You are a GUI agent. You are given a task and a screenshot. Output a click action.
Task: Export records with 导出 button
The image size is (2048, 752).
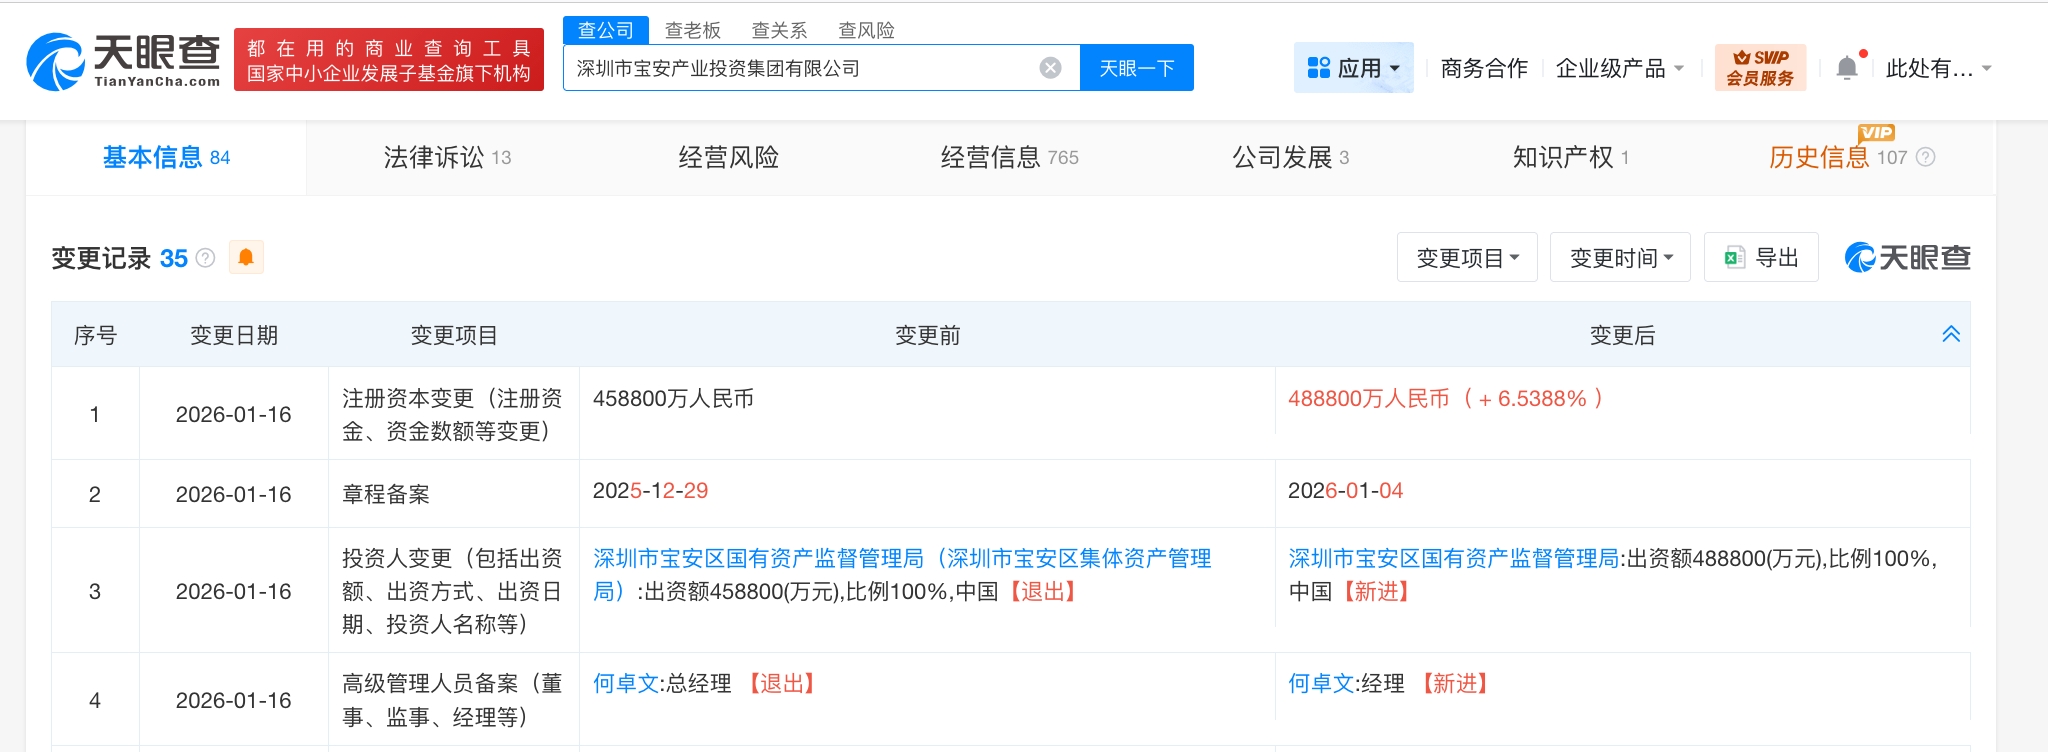pos(1761,258)
